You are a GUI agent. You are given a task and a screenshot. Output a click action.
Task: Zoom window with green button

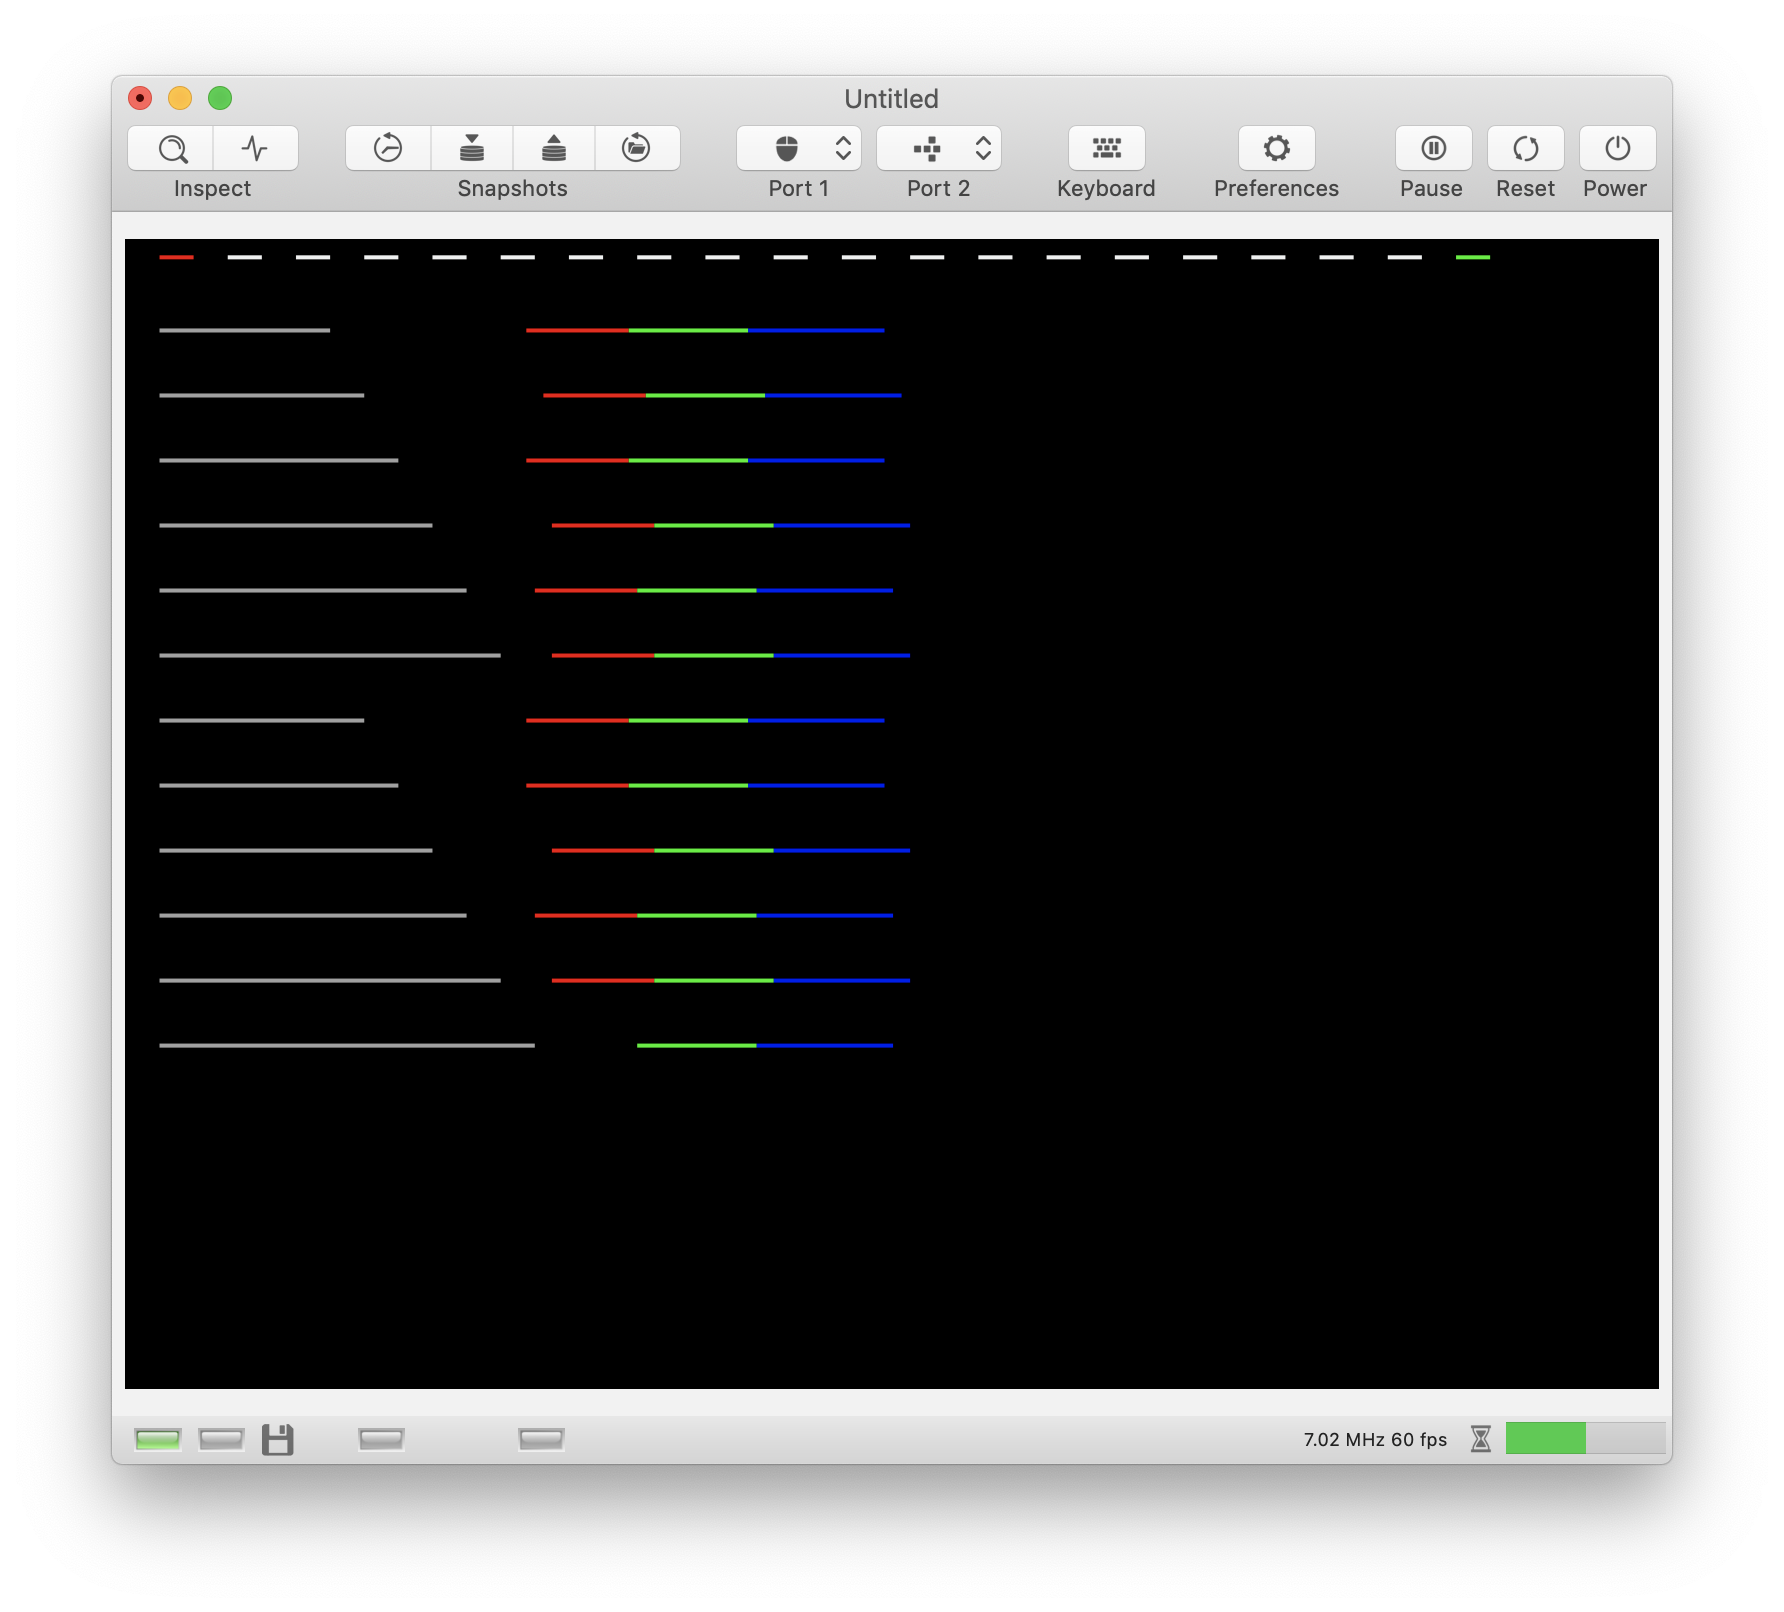pyautogui.click(x=220, y=98)
